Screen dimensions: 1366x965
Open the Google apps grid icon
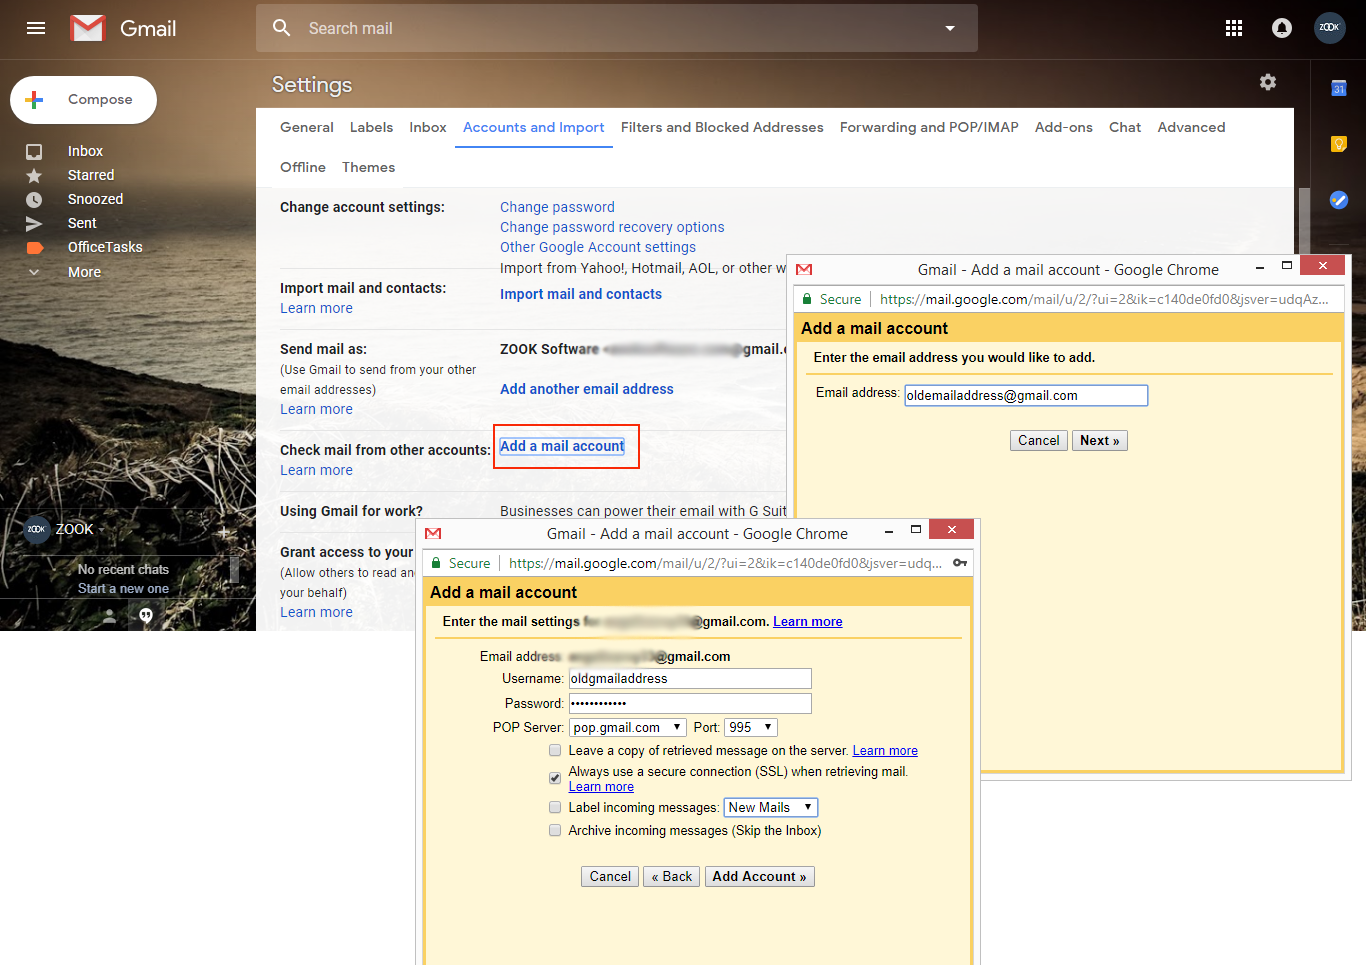[x=1234, y=28]
